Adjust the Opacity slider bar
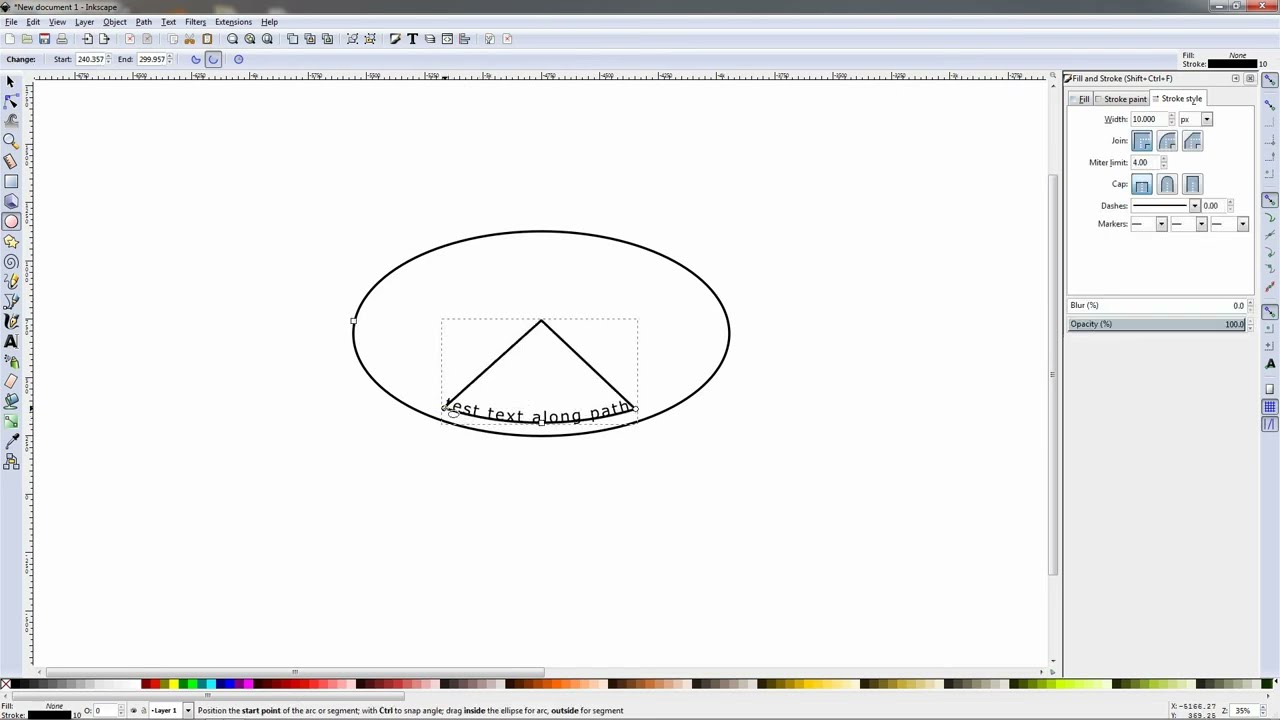Viewport: 1280px width, 720px height. tap(1158, 324)
